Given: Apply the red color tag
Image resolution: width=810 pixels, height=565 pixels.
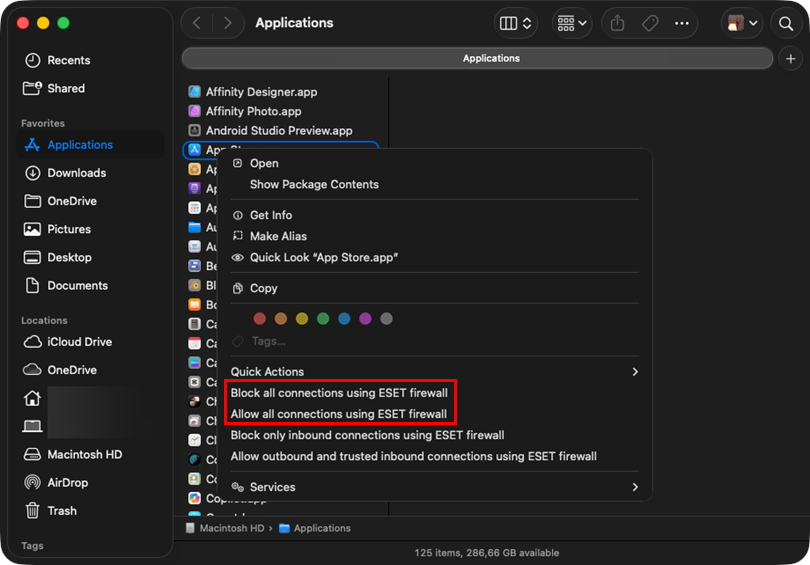Looking at the screenshot, I should click(x=260, y=319).
